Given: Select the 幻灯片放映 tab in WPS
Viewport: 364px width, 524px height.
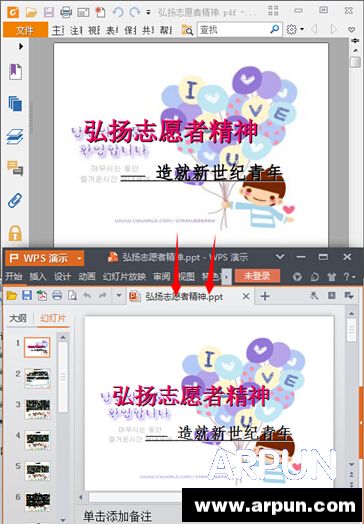Looking at the screenshot, I should (124, 276).
